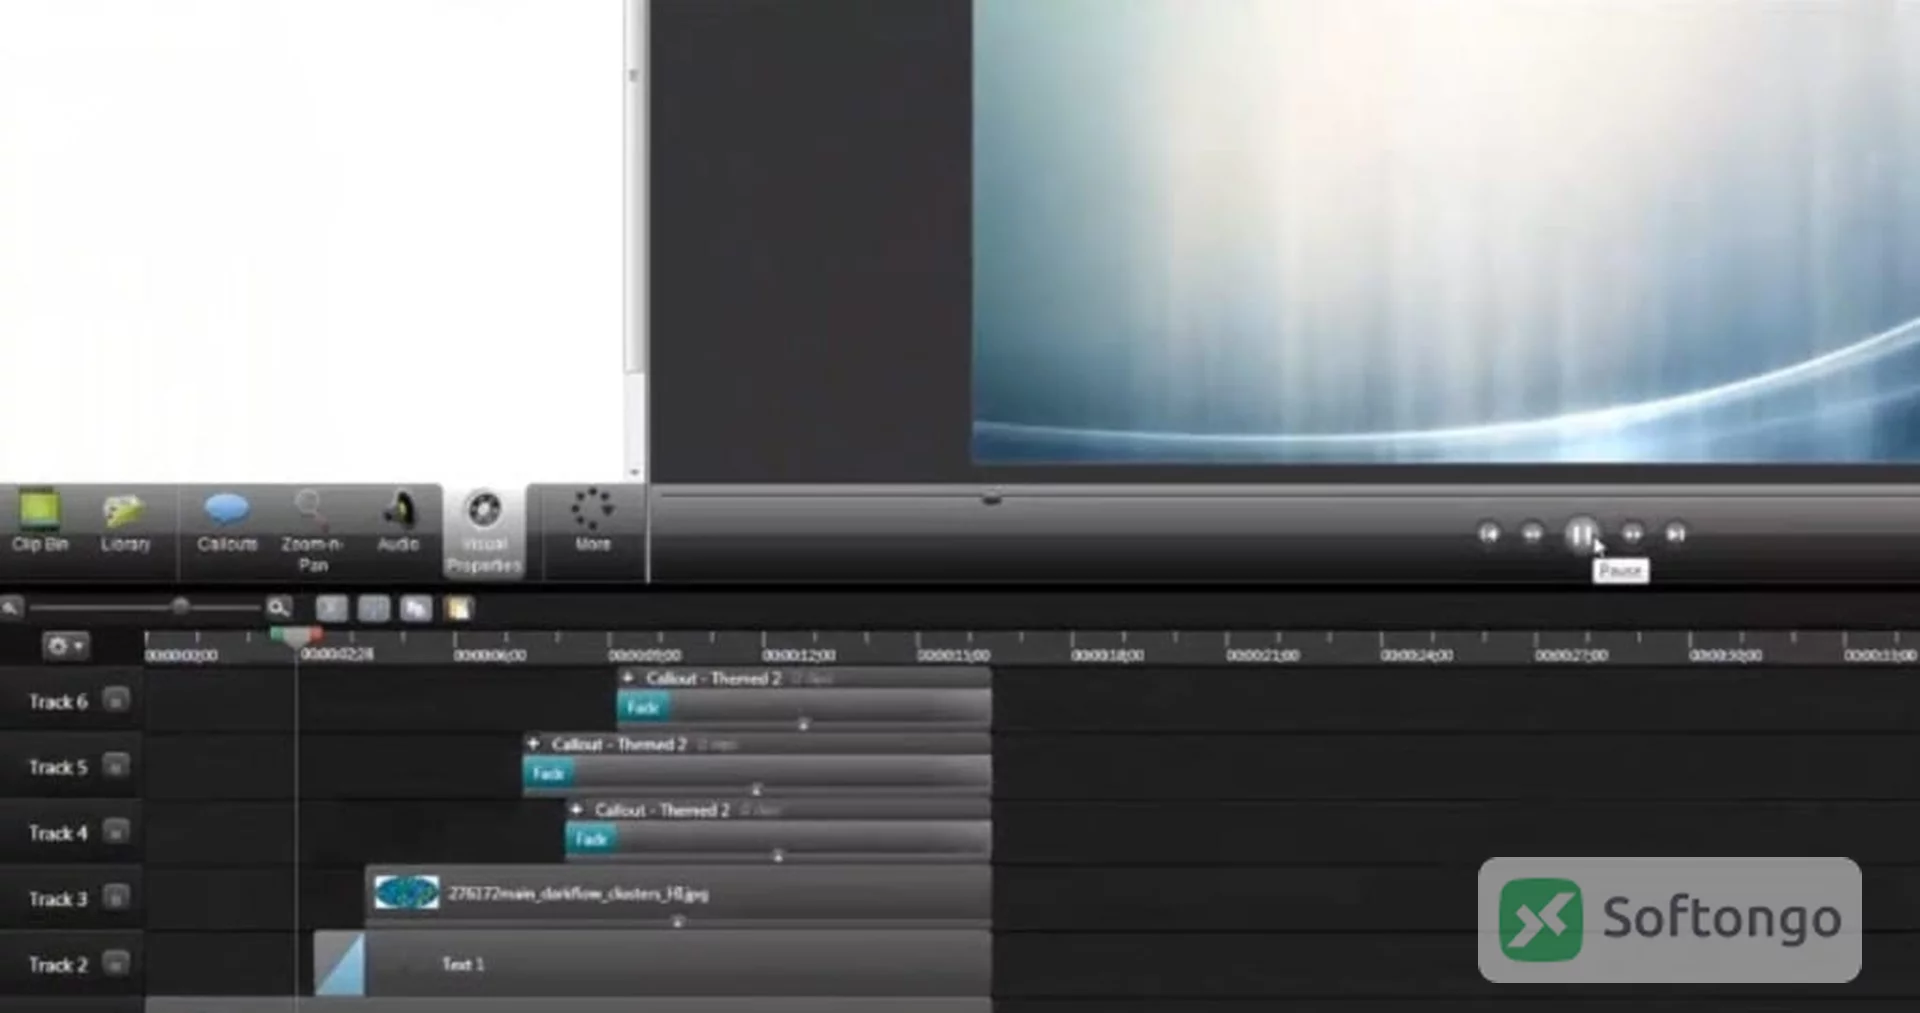Jump to previous clip button
Viewport: 1920px width, 1013px height.
click(1488, 534)
